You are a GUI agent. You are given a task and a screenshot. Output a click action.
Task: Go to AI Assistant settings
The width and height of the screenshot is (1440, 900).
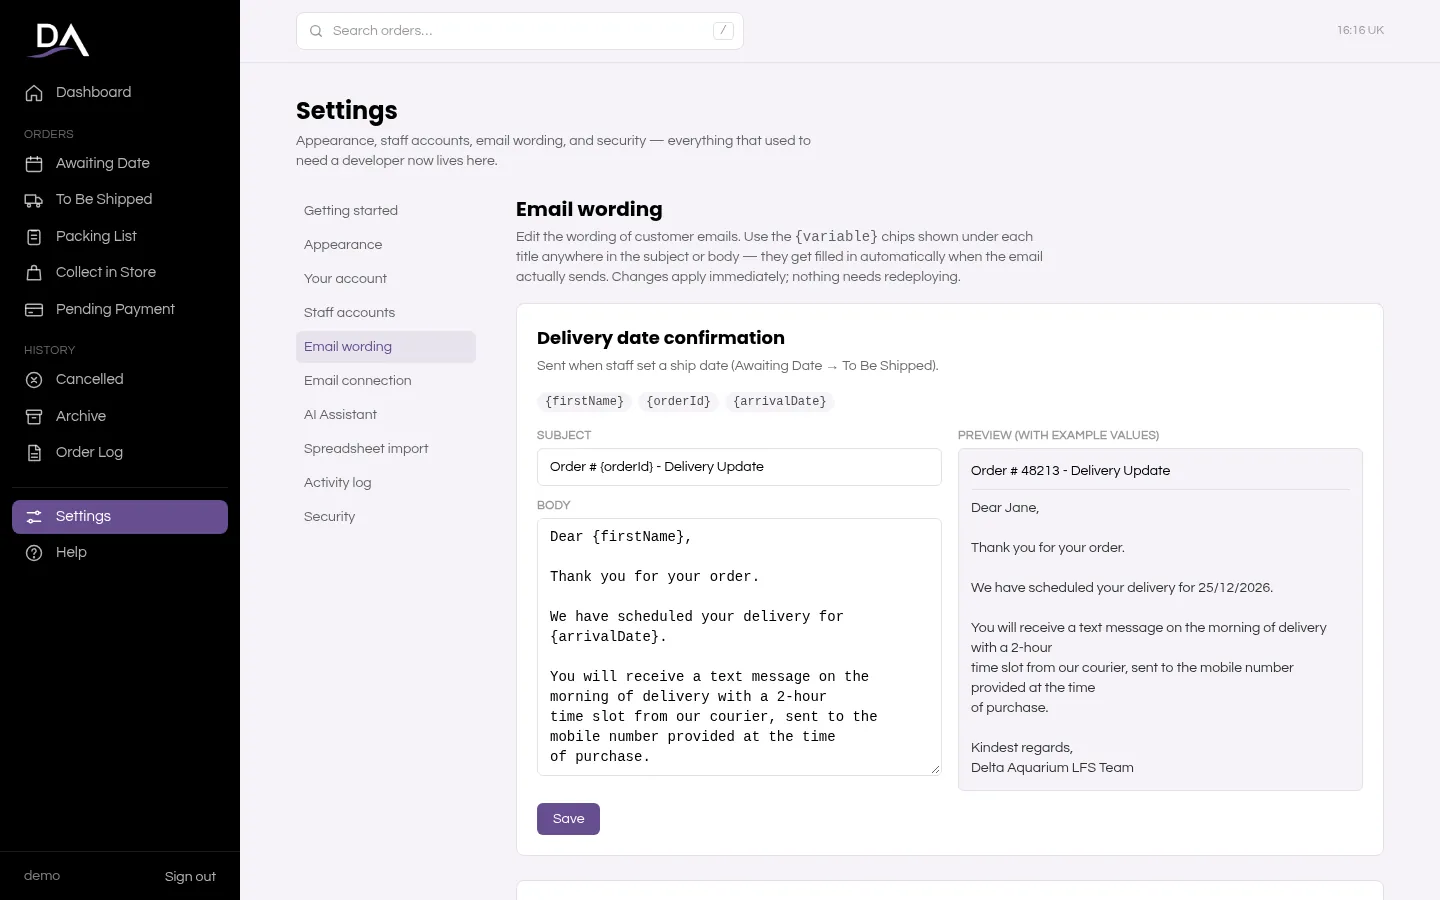(386, 415)
